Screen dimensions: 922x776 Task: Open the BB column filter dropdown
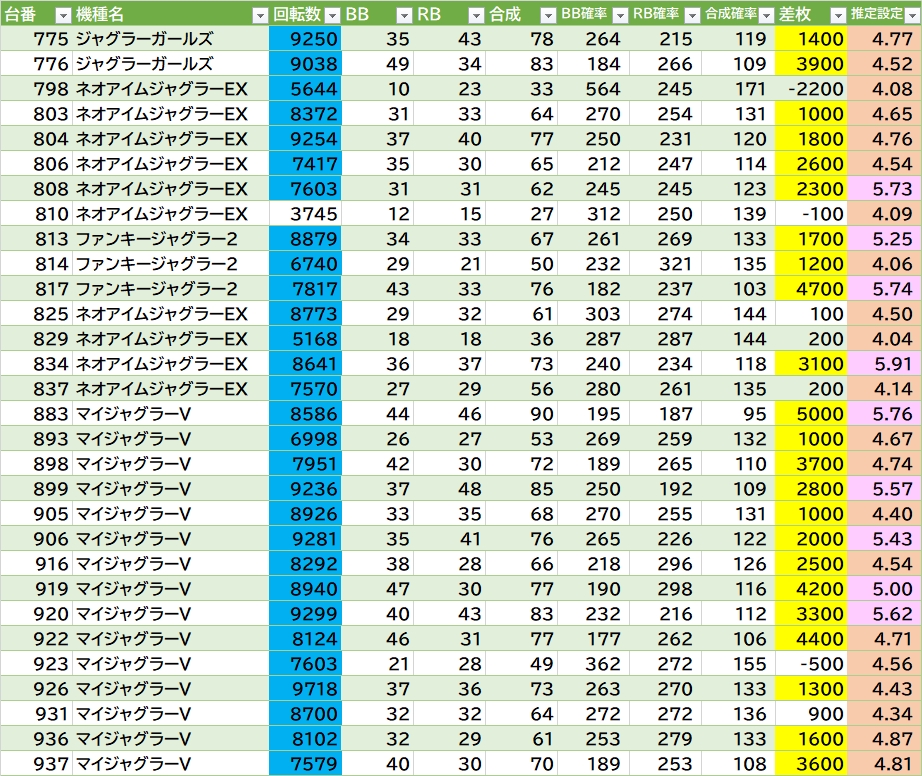(404, 15)
